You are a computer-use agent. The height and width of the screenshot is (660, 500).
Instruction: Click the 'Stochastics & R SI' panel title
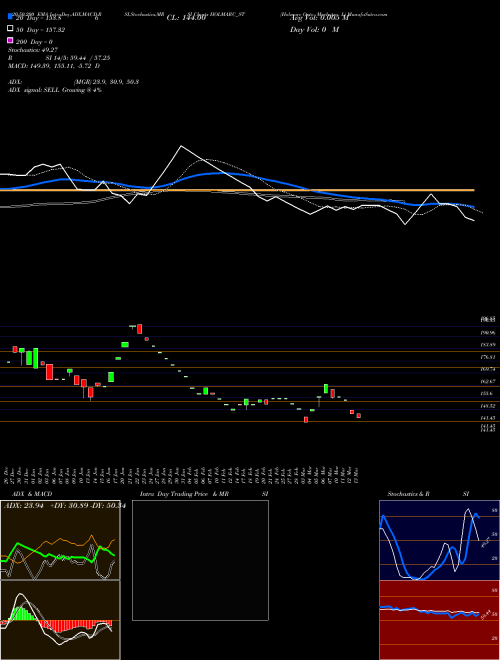[428, 494]
